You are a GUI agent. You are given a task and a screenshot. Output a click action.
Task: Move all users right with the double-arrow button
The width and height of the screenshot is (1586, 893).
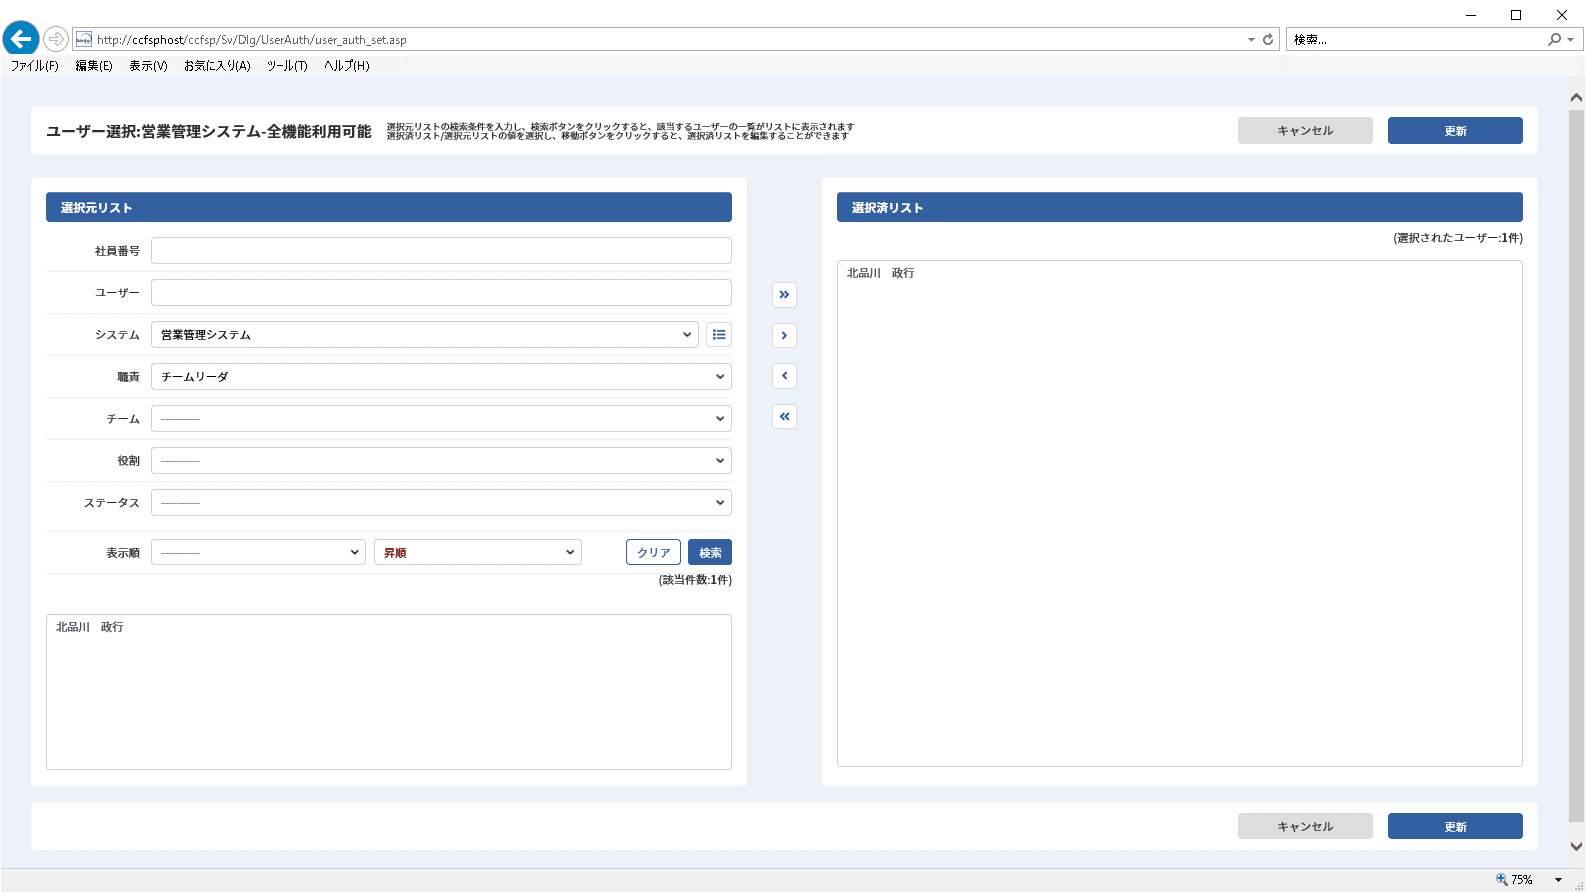pyautogui.click(x=784, y=295)
